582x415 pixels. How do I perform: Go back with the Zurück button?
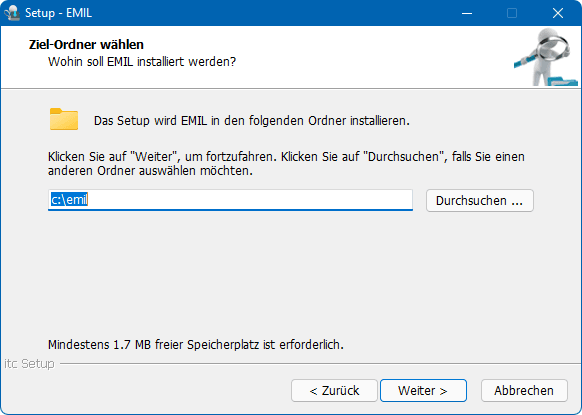pos(334,391)
